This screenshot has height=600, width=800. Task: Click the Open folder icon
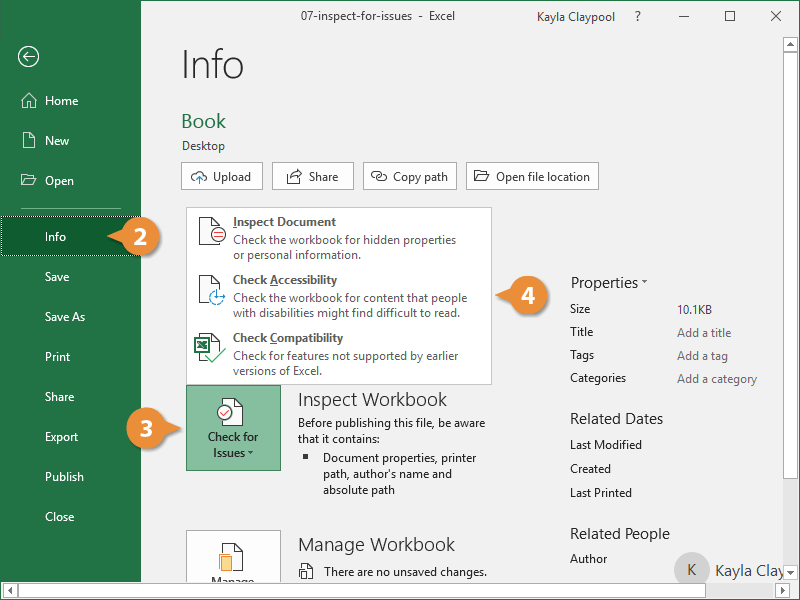click(28, 181)
